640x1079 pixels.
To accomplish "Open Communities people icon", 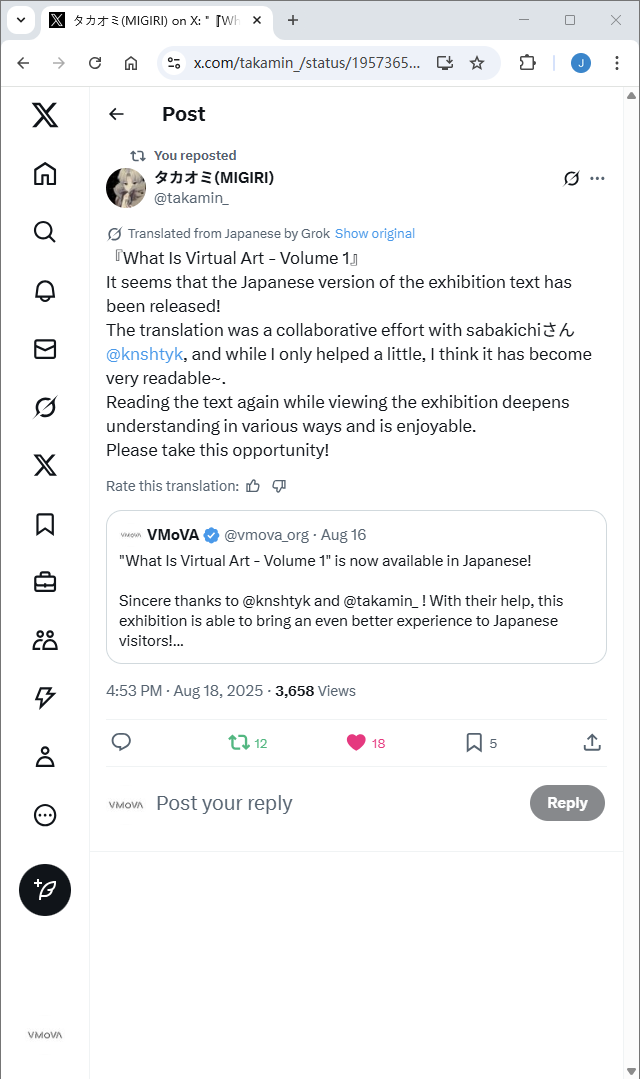I will [x=45, y=640].
